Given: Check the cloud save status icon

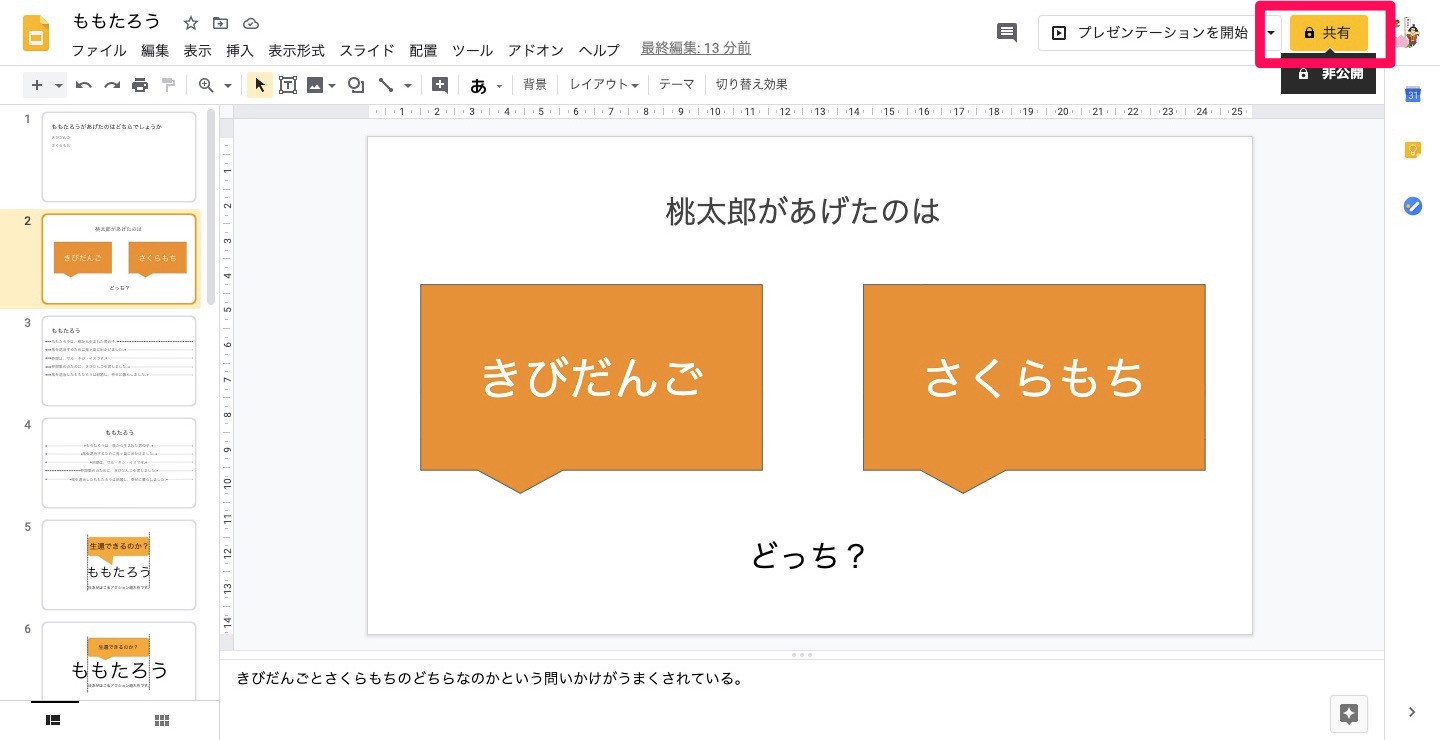Looking at the screenshot, I should pos(250,23).
